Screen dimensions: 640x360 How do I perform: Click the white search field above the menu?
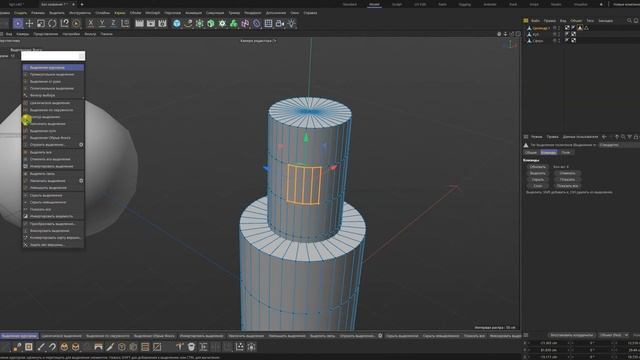pos(53,56)
